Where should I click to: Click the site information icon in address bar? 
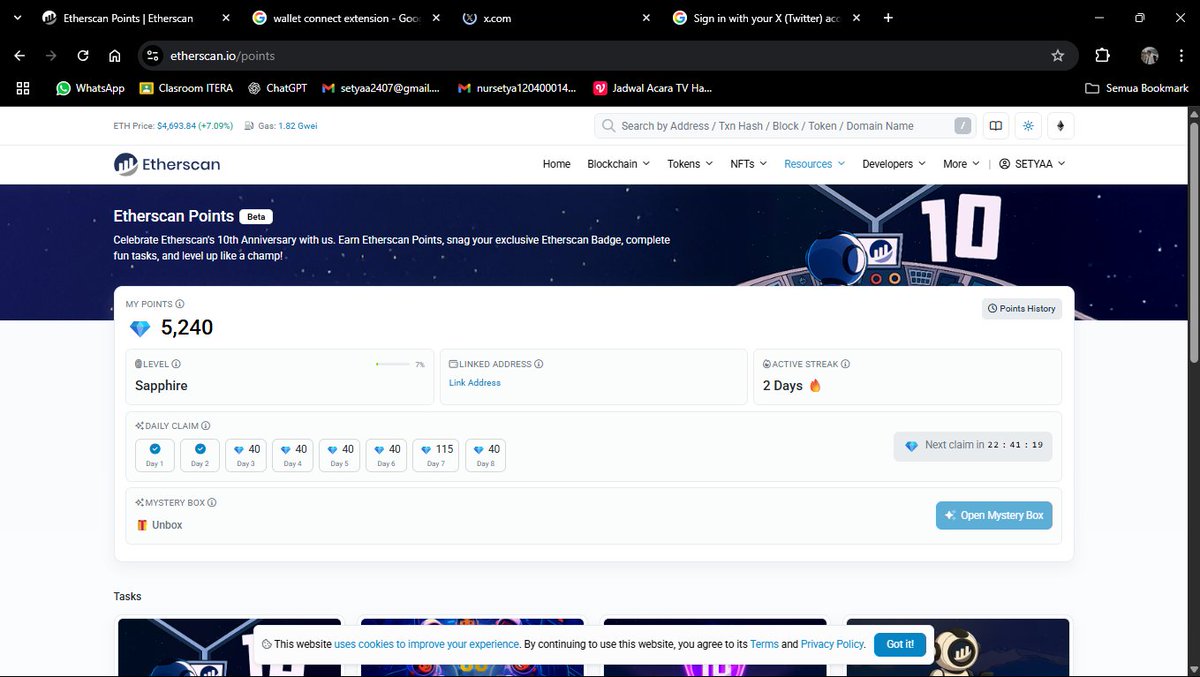[x=151, y=56]
